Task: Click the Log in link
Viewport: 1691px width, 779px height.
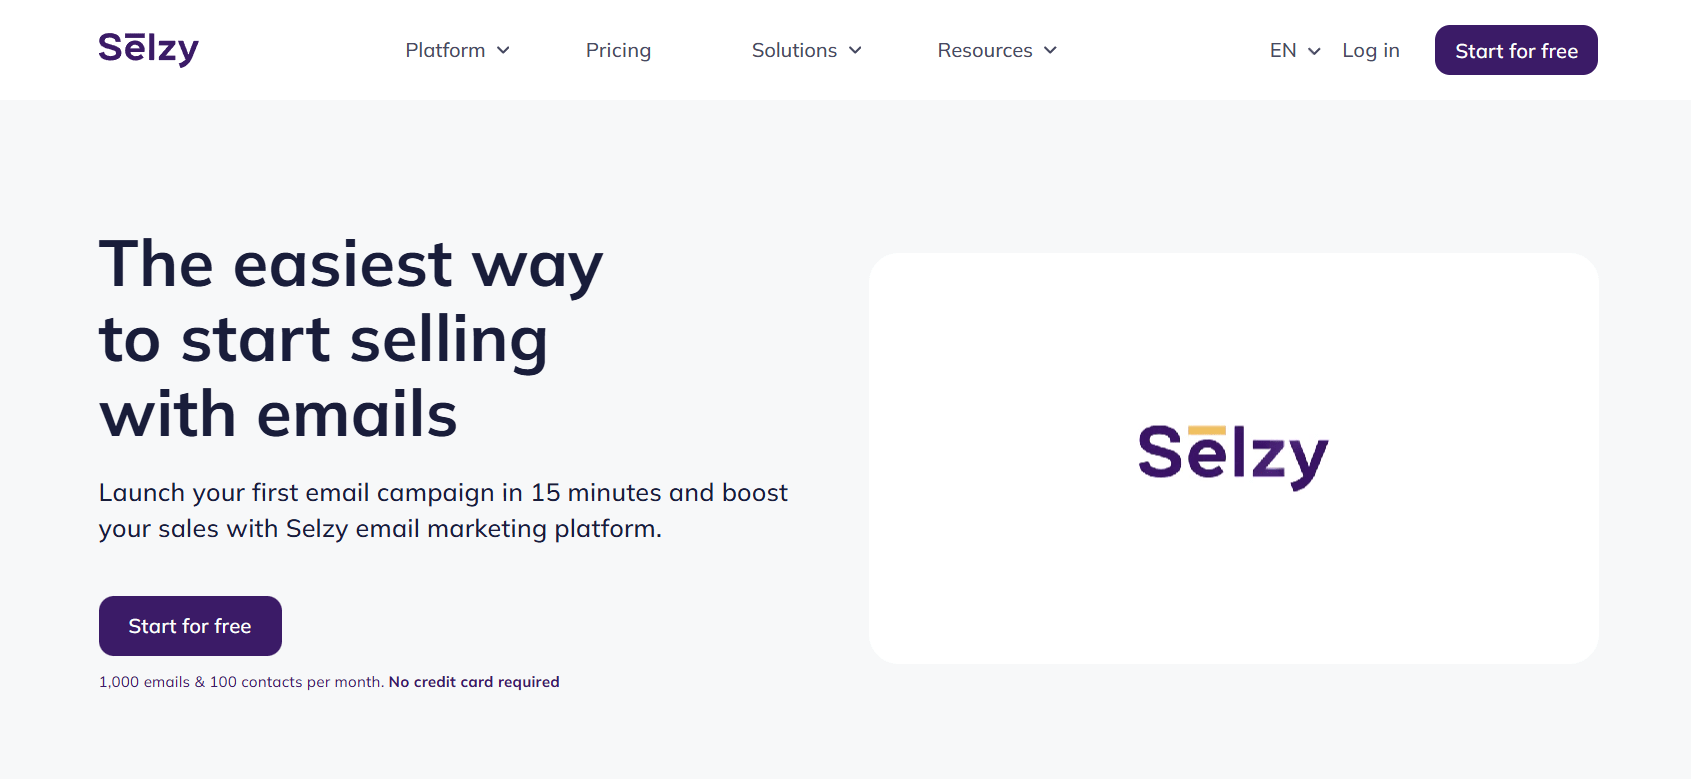Action: (x=1371, y=50)
